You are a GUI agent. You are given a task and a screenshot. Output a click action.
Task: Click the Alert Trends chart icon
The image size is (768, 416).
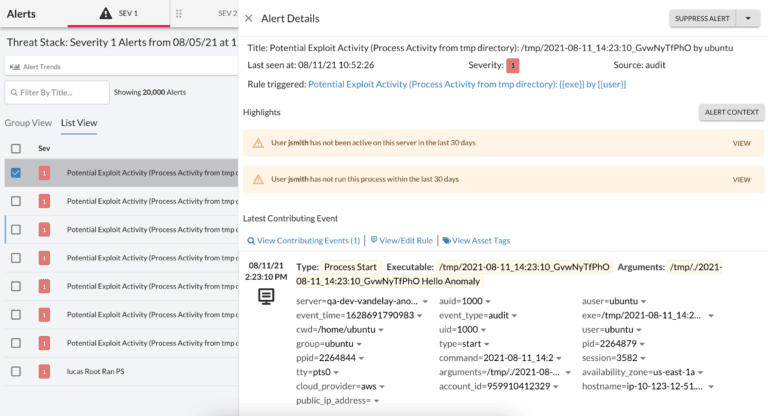[14, 67]
